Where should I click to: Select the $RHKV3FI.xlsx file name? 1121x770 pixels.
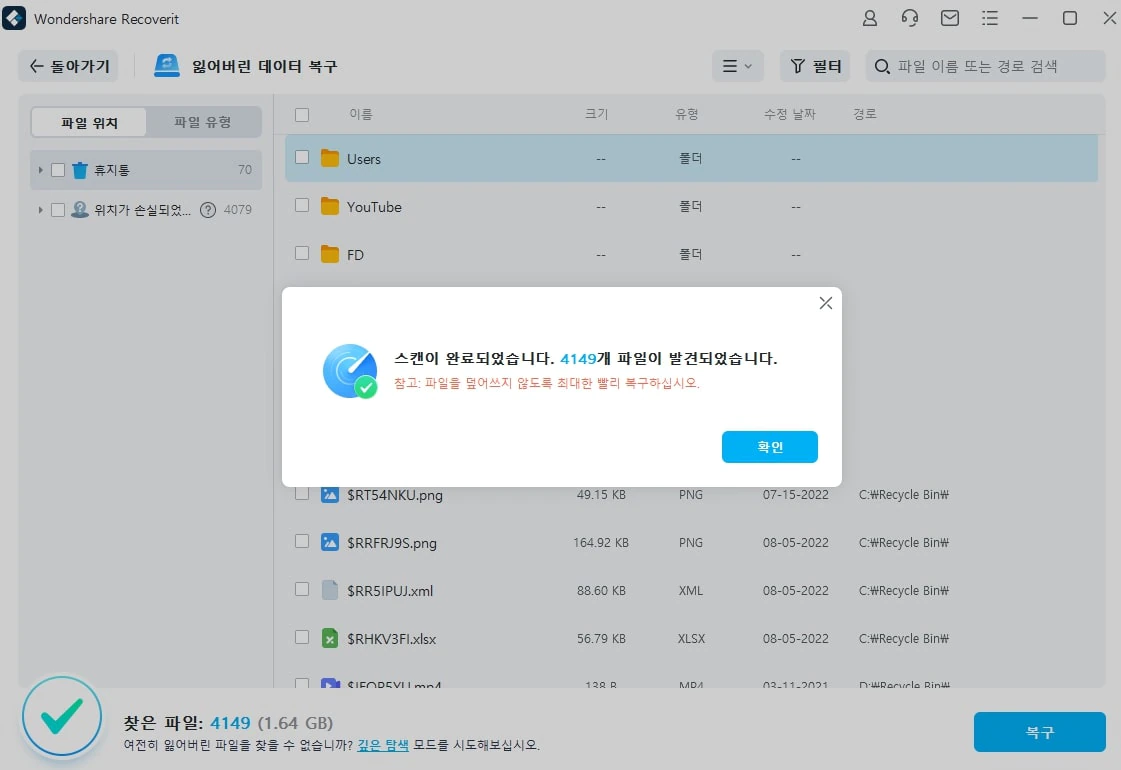pos(392,638)
